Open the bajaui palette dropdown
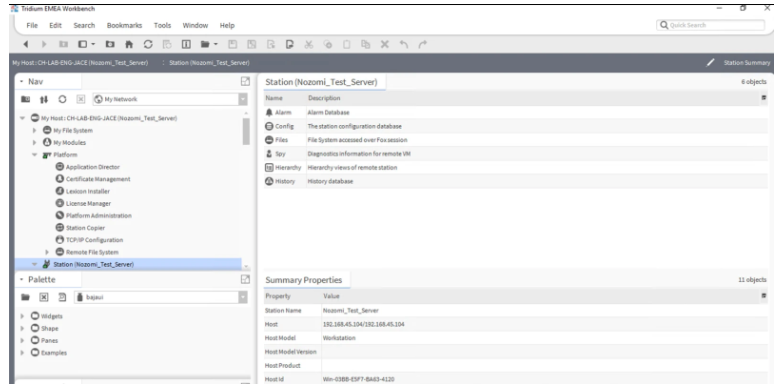This screenshot has width=779, height=390. tap(243, 297)
